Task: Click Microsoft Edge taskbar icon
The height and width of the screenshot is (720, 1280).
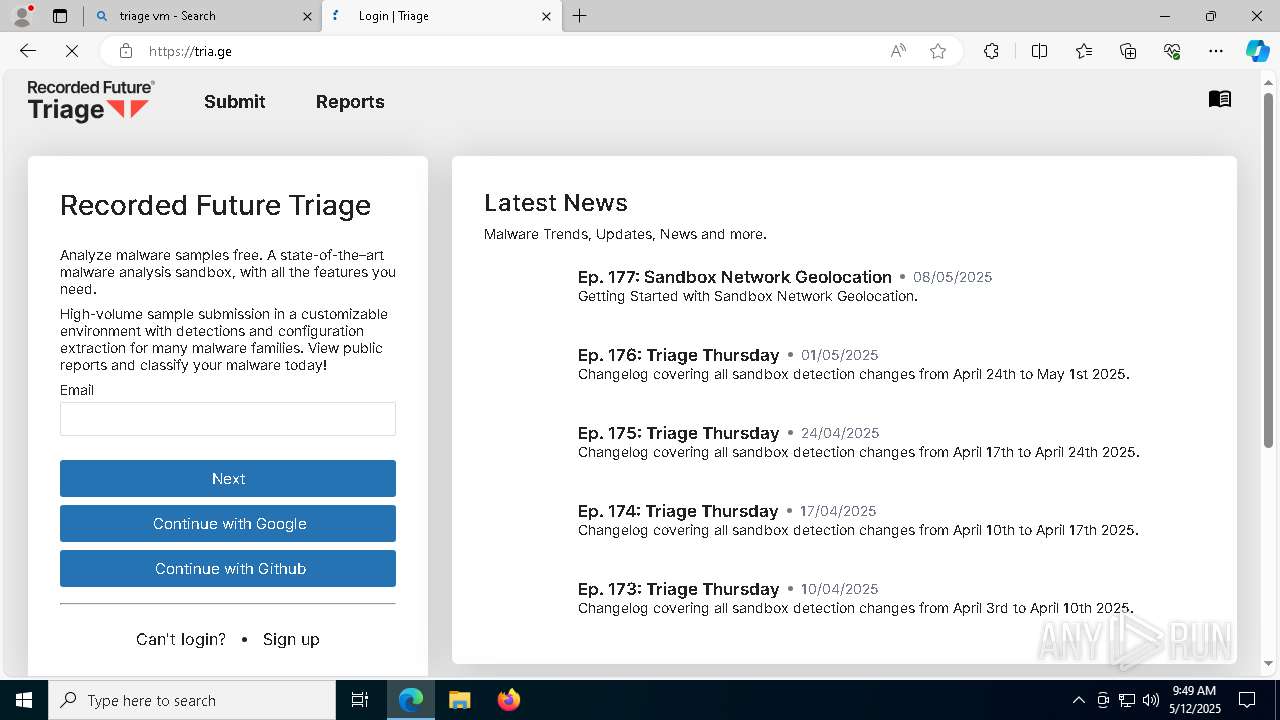Action: point(411,700)
